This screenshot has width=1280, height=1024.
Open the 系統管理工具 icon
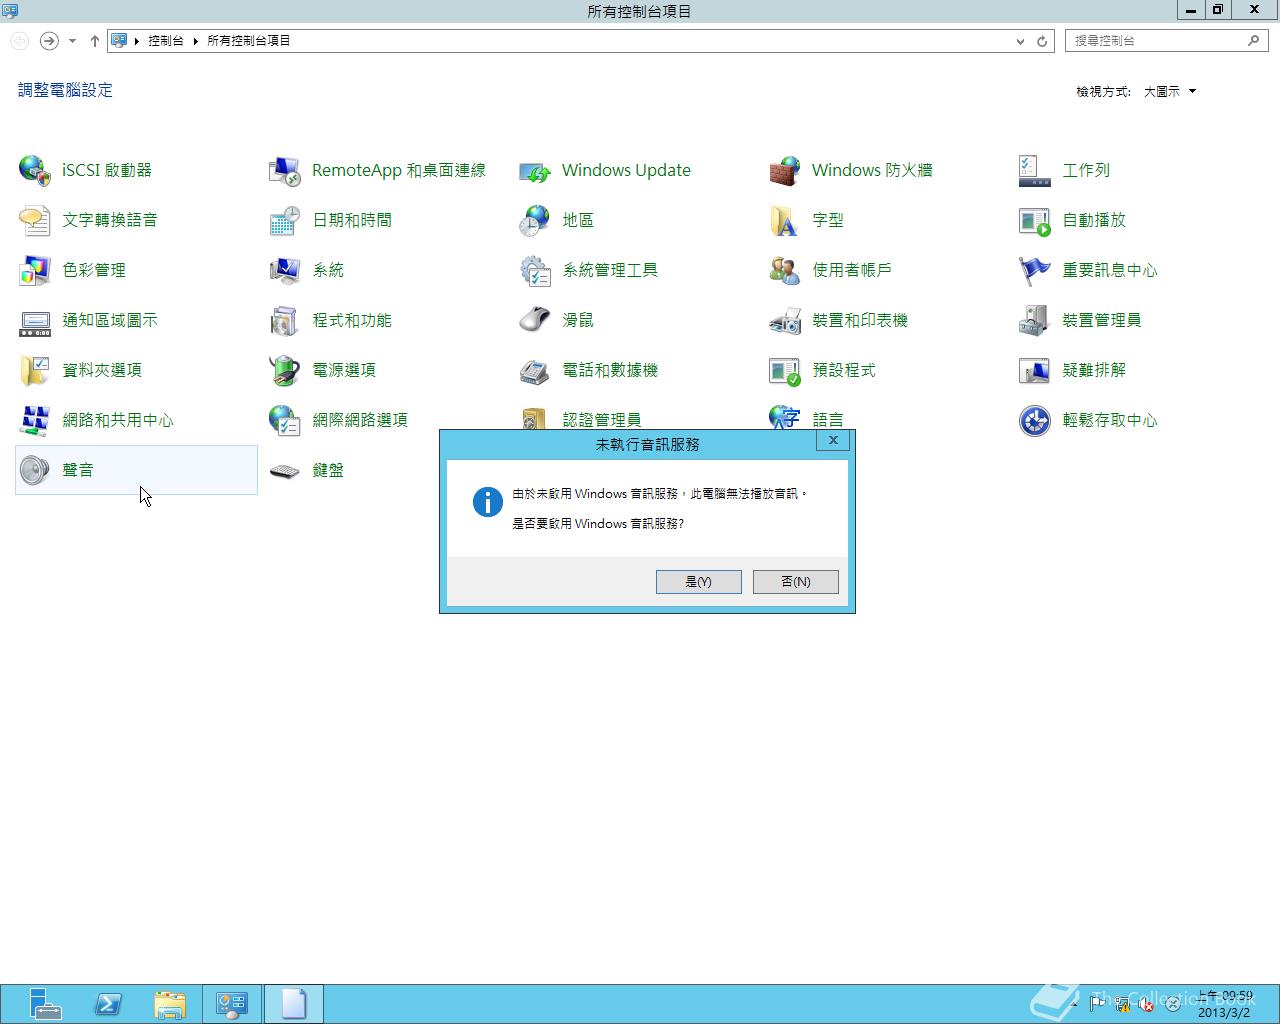pyautogui.click(x=535, y=270)
